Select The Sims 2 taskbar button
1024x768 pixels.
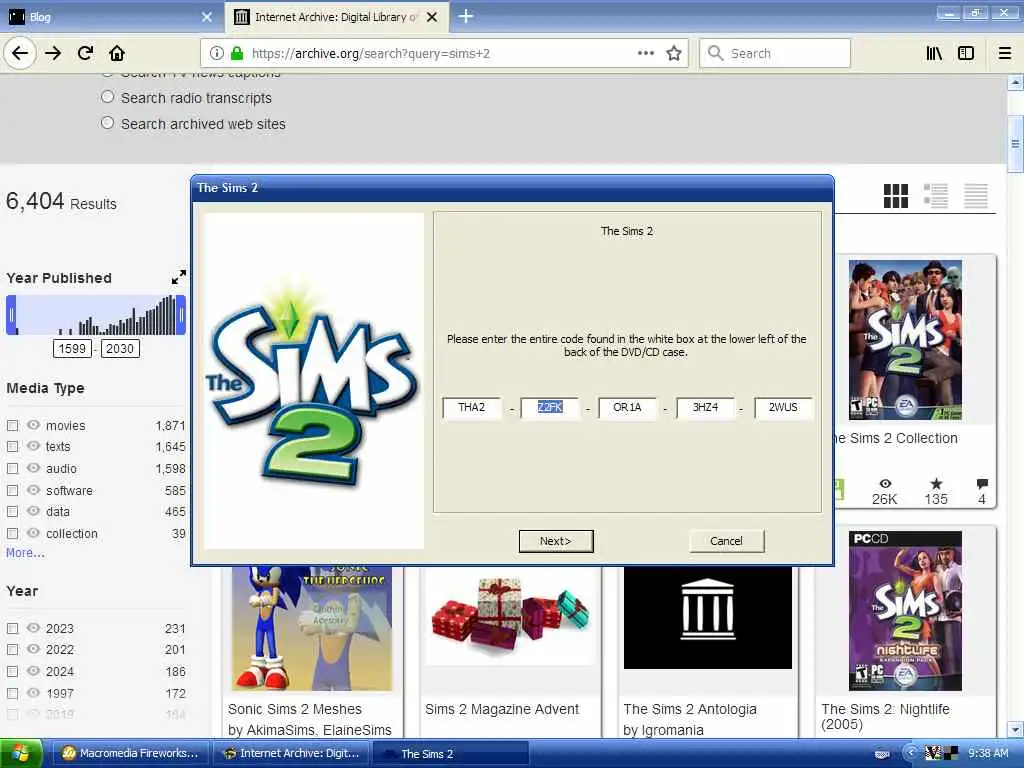pos(452,754)
